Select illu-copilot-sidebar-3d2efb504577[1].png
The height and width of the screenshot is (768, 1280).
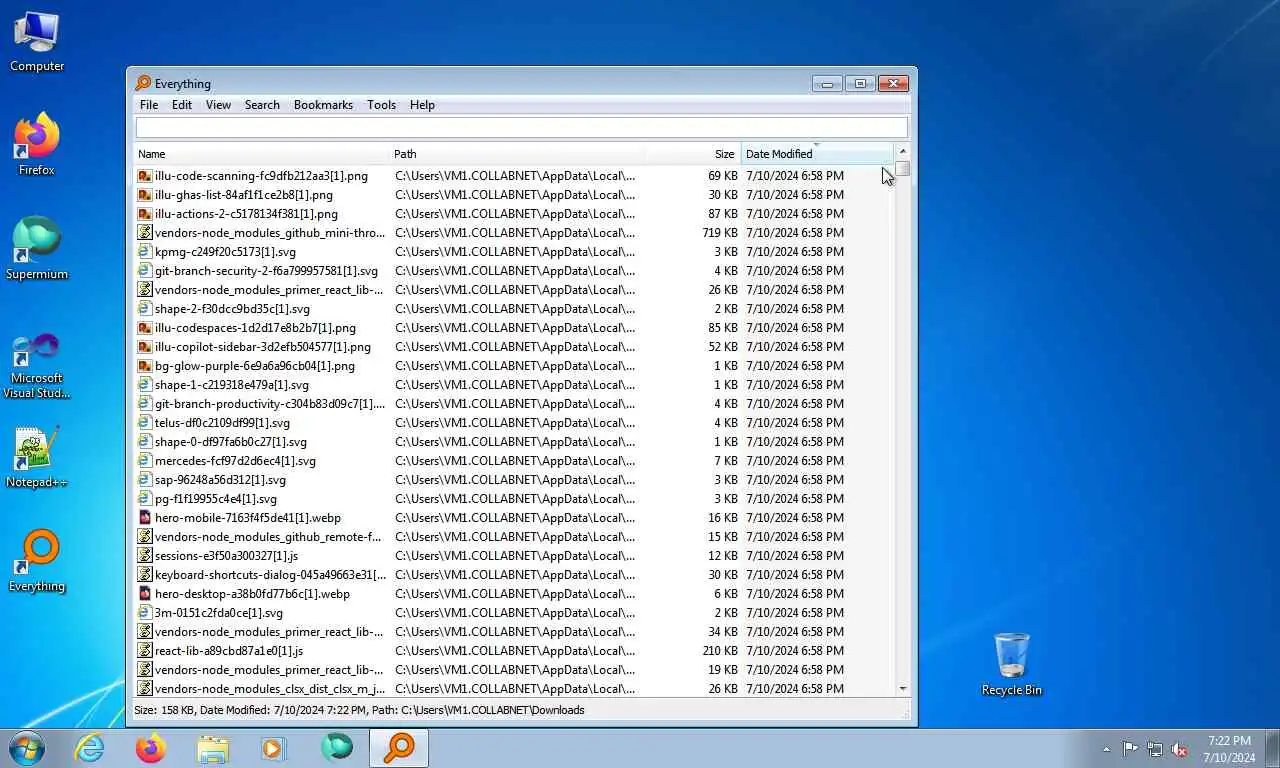[x=263, y=347]
